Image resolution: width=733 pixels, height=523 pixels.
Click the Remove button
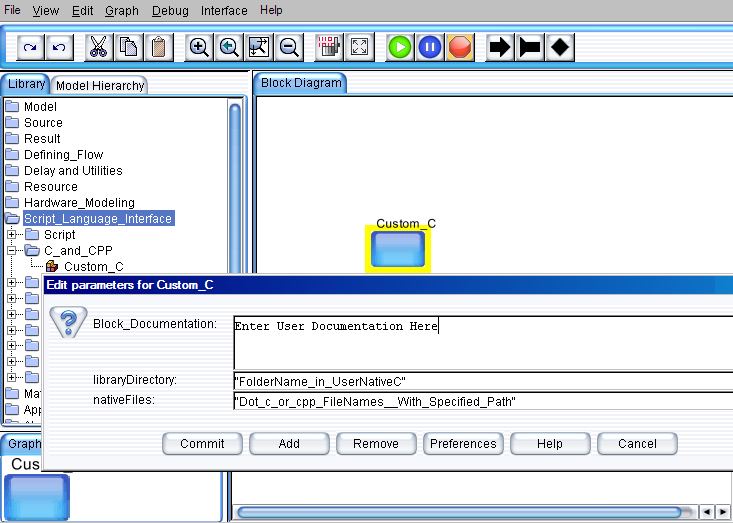376,444
